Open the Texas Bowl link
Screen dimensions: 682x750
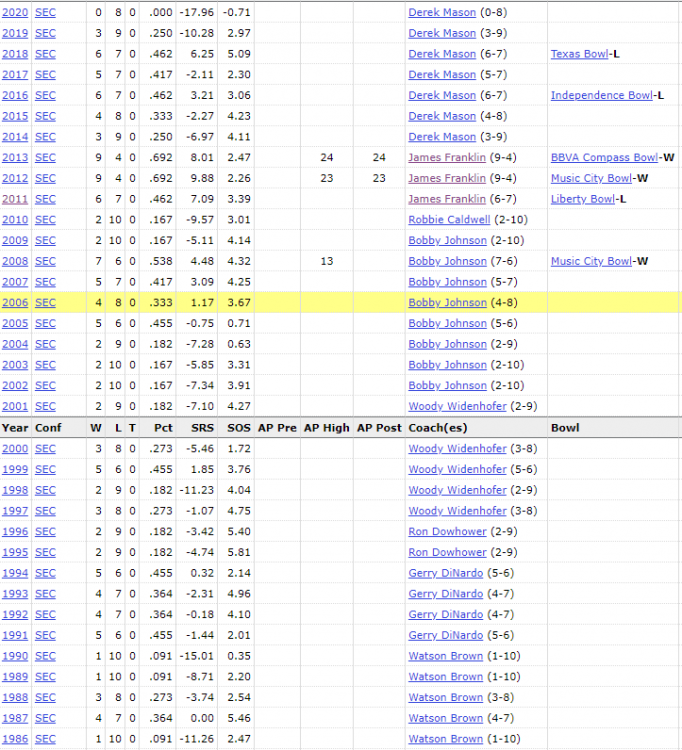tap(579, 54)
